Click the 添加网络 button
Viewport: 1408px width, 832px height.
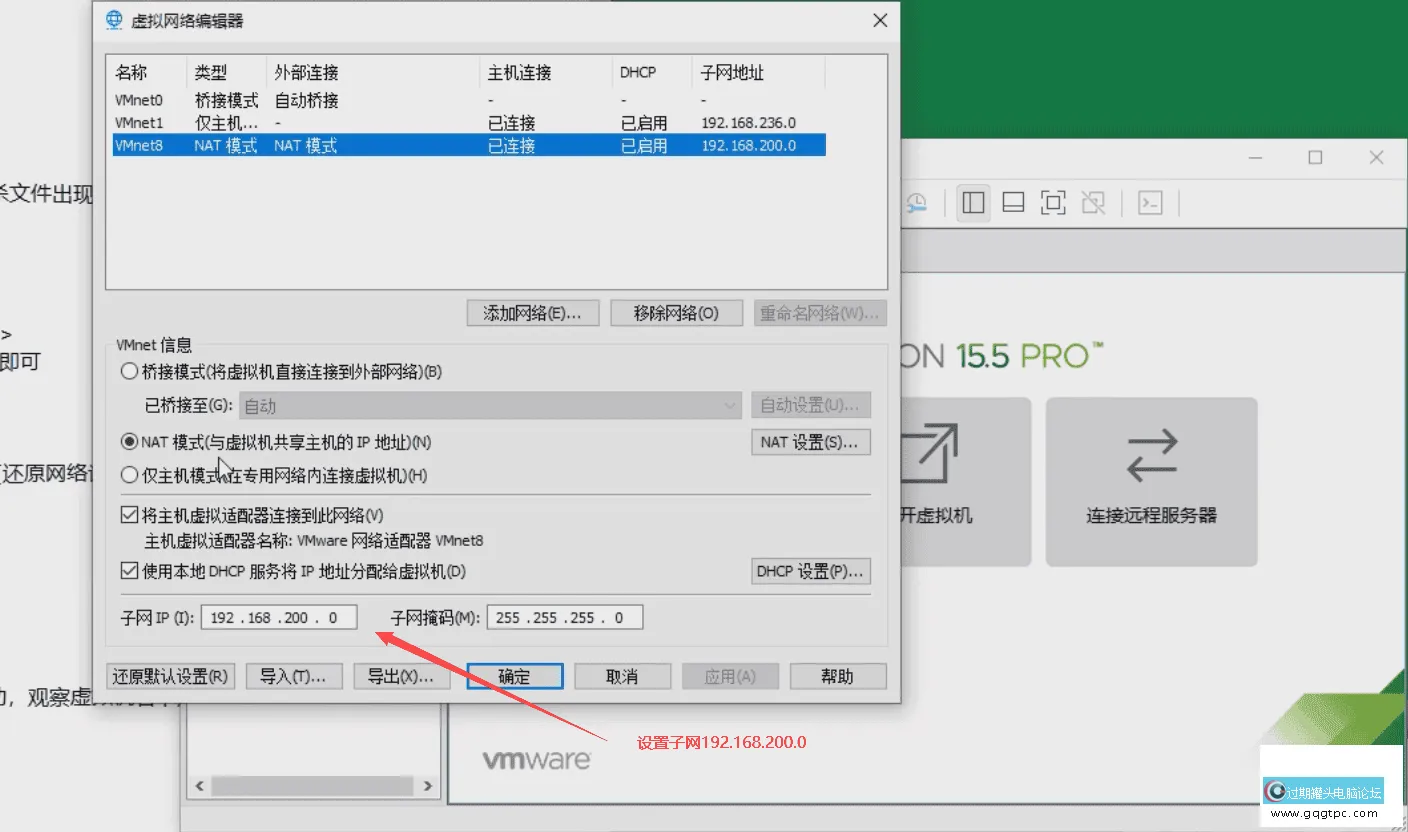point(532,312)
